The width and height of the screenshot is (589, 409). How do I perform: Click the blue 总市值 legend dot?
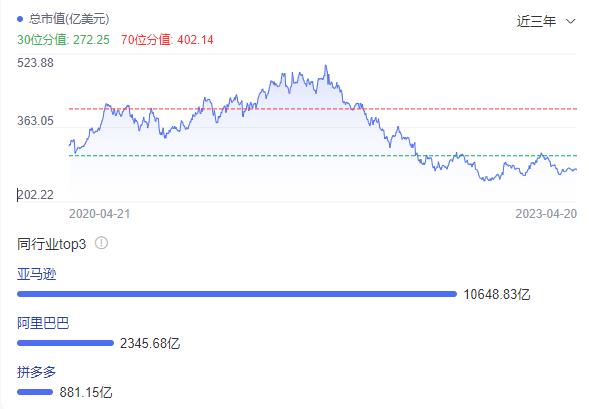click(x=20, y=19)
